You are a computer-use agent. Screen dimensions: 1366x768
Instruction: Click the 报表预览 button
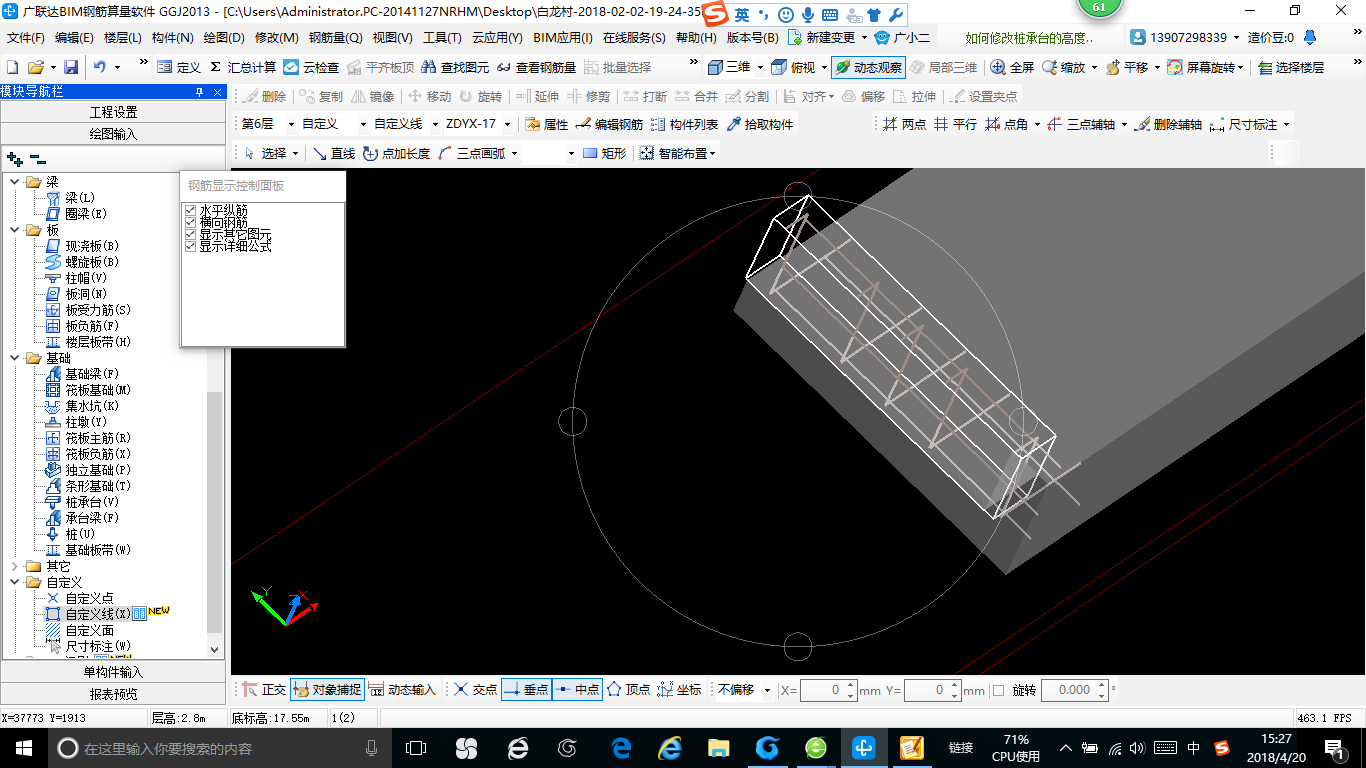(113, 694)
